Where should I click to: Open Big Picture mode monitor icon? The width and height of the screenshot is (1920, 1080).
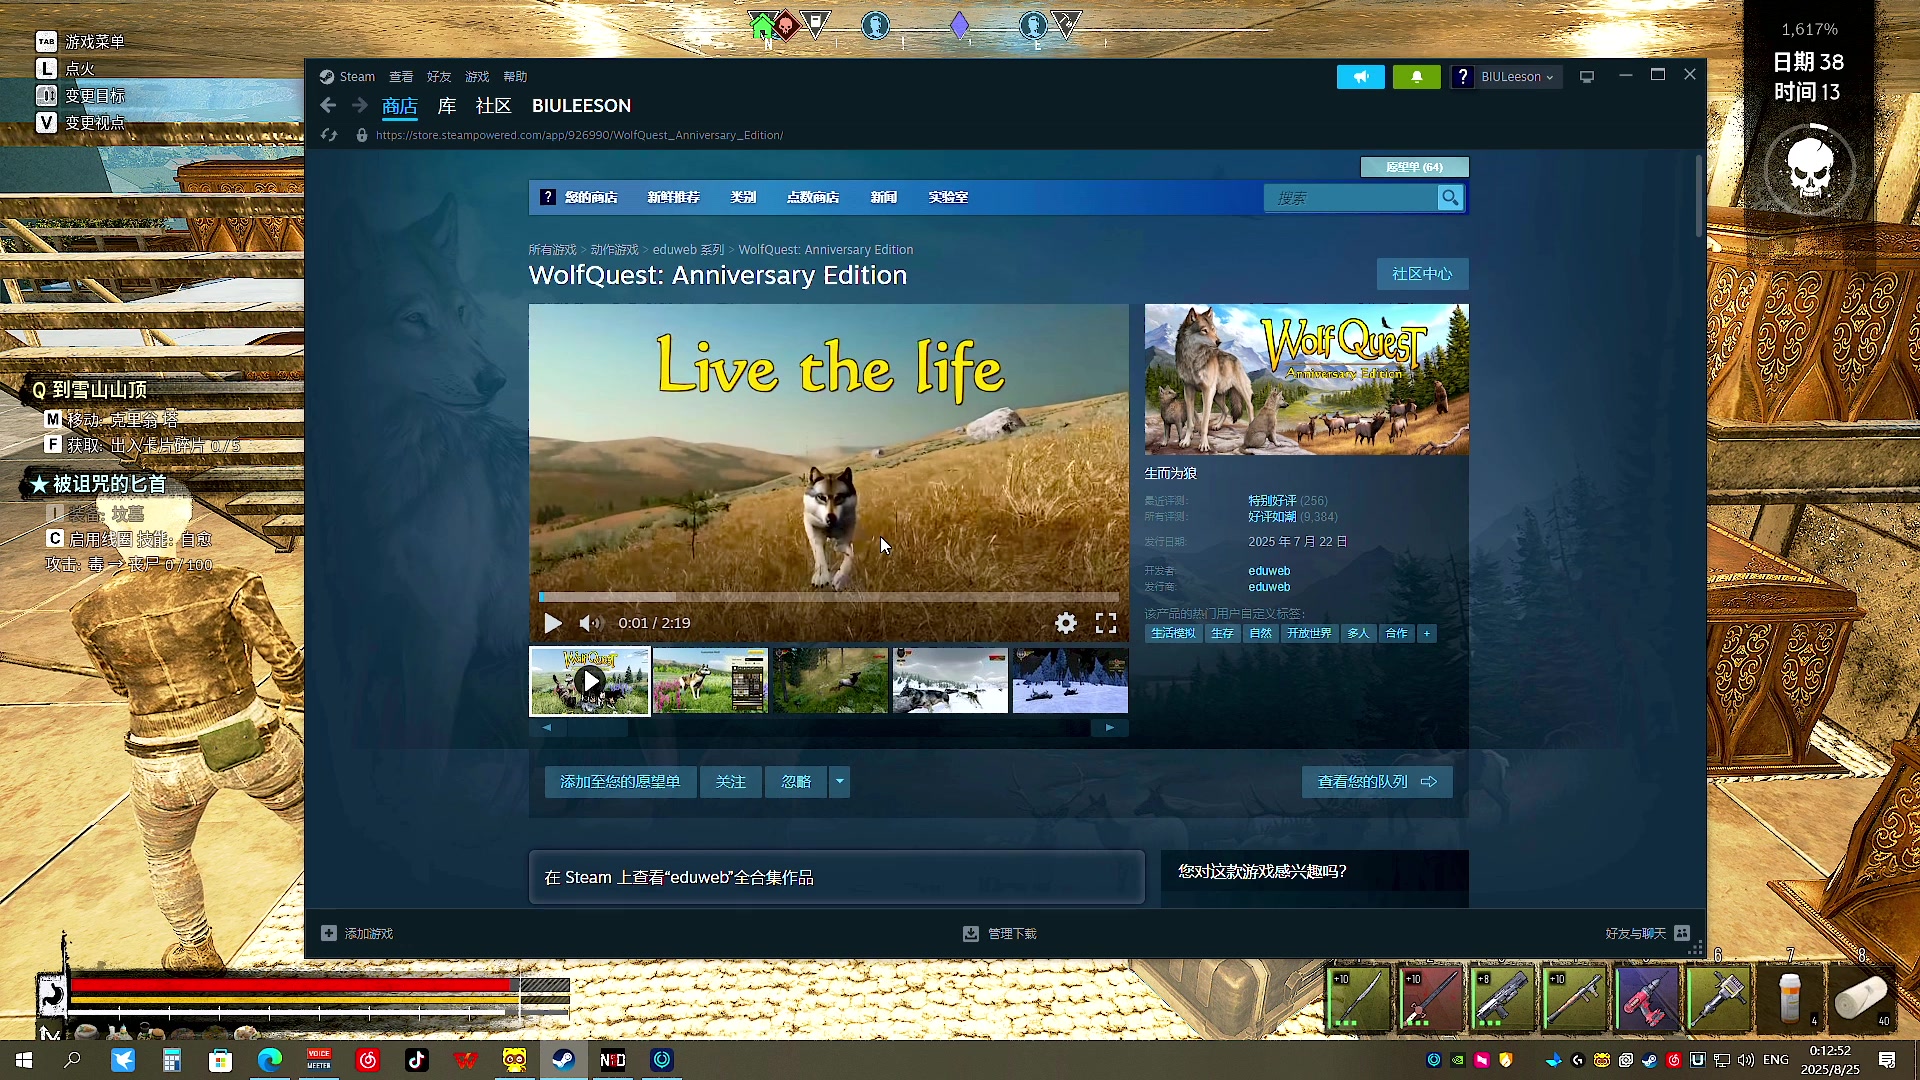(1586, 77)
